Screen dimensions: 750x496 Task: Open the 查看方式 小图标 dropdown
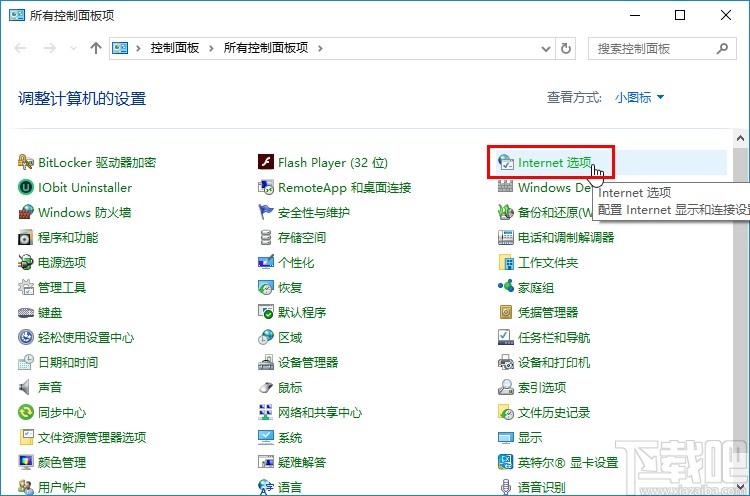pyautogui.click(x=640, y=98)
